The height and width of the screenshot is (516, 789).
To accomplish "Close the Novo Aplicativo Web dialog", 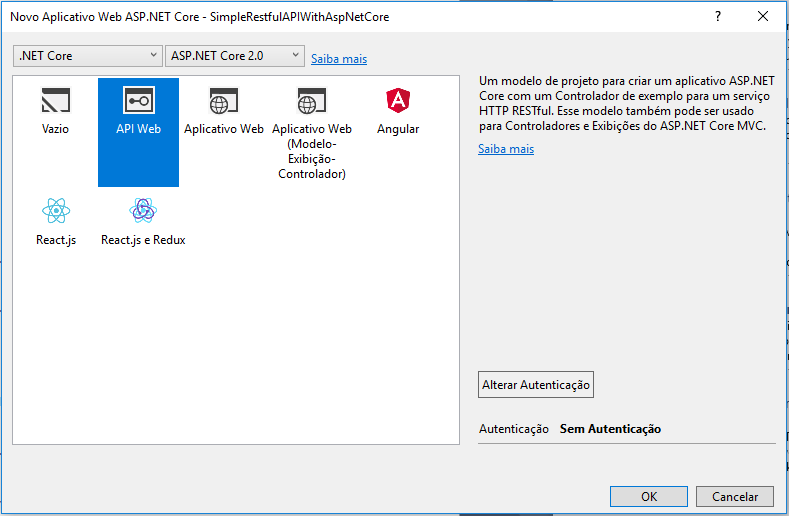I will coord(763,17).
